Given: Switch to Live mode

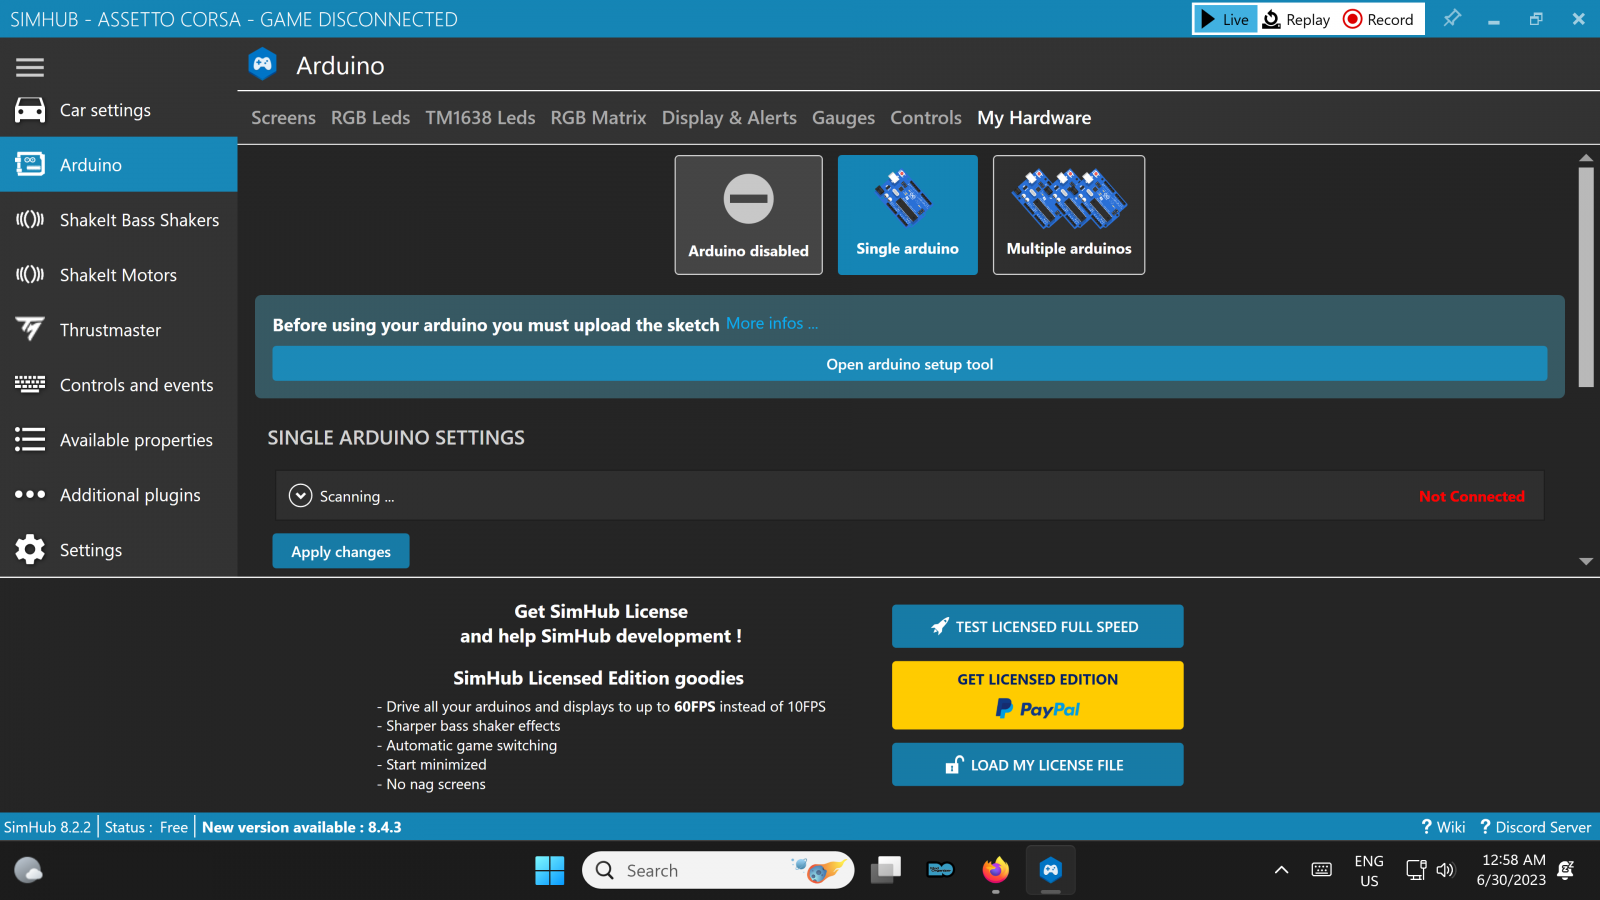Looking at the screenshot, I should 1225,19.
